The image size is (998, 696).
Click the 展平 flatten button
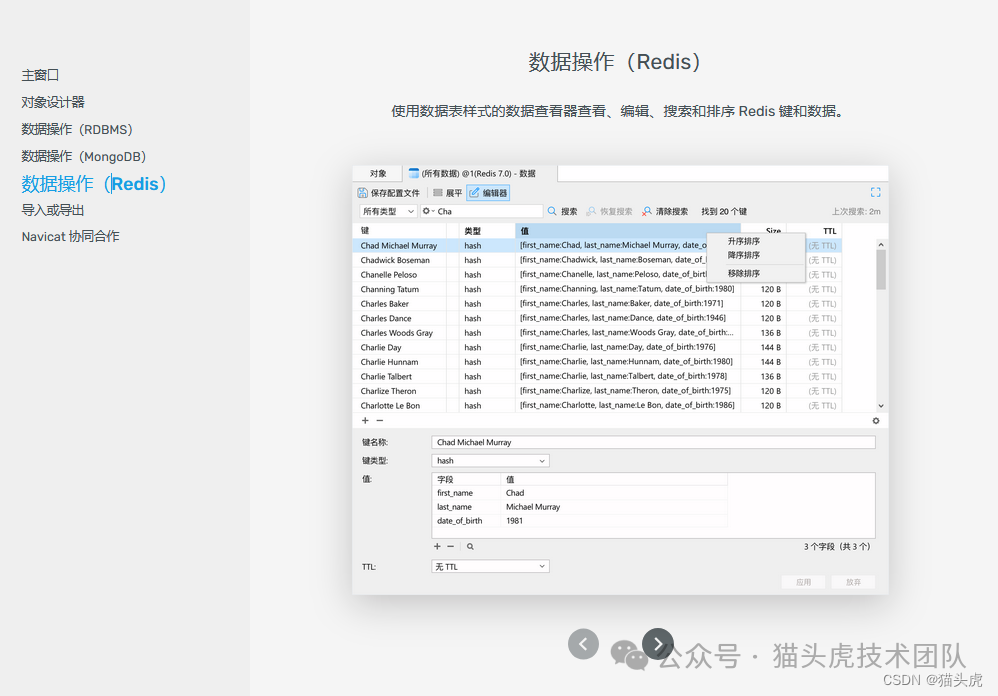(x=447, y=193)
